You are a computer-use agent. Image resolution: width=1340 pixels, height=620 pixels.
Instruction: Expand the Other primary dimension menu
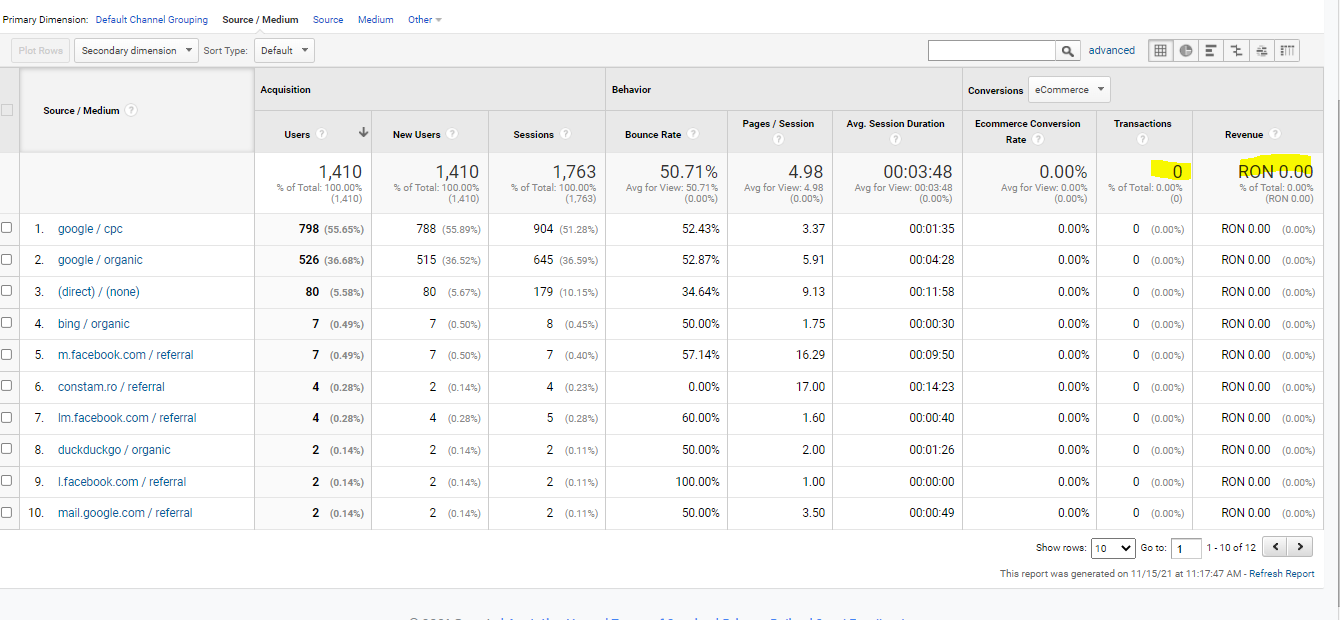tap(425, 20)
